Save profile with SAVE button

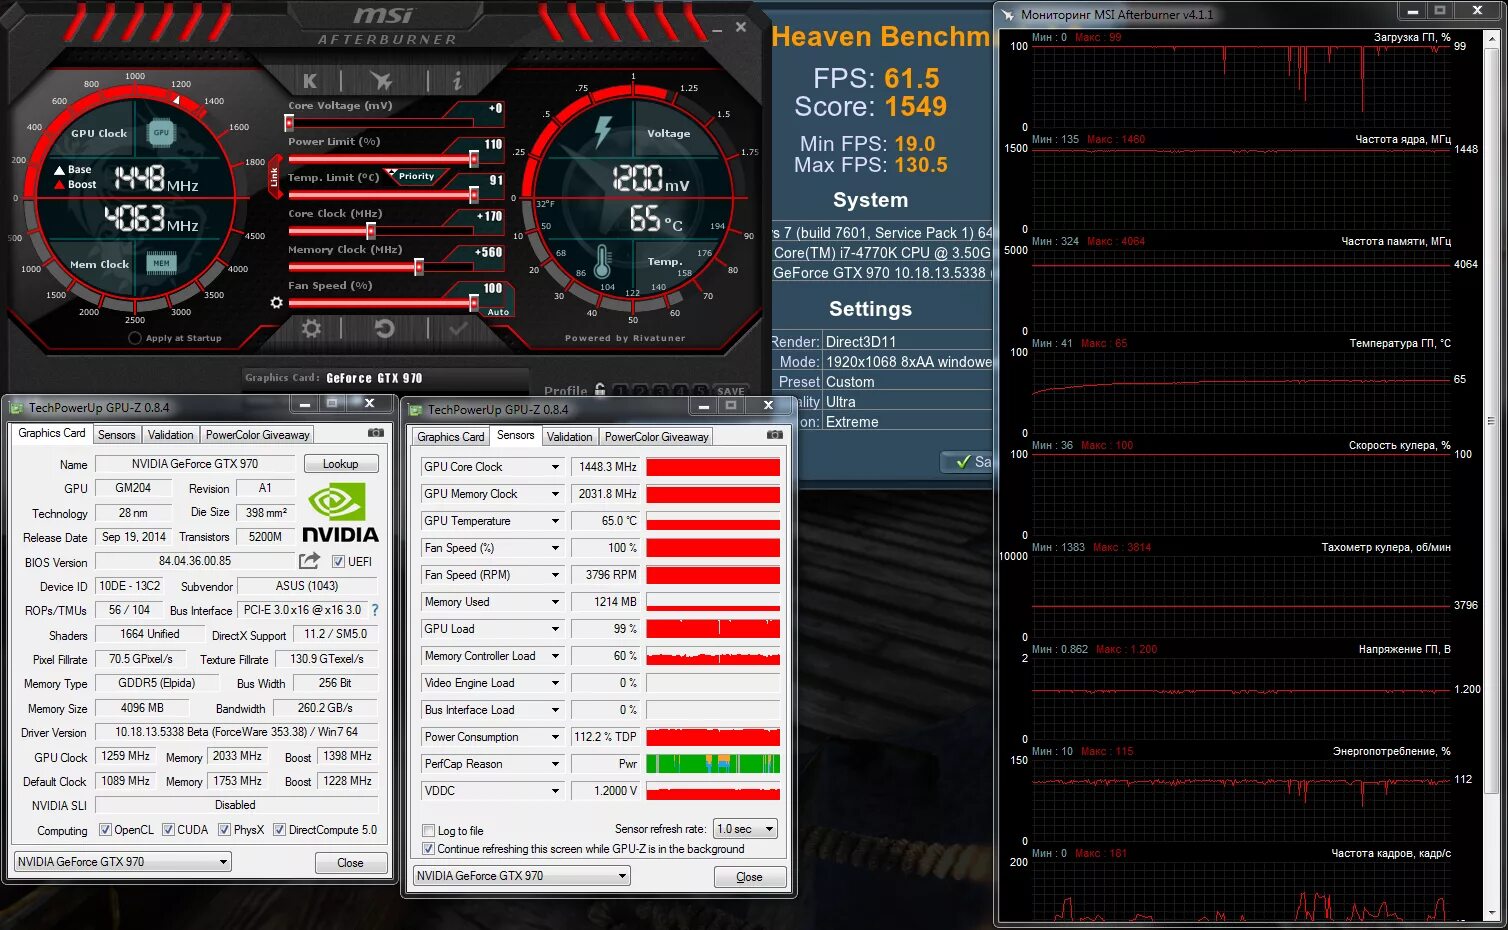[x=731, y=391]
